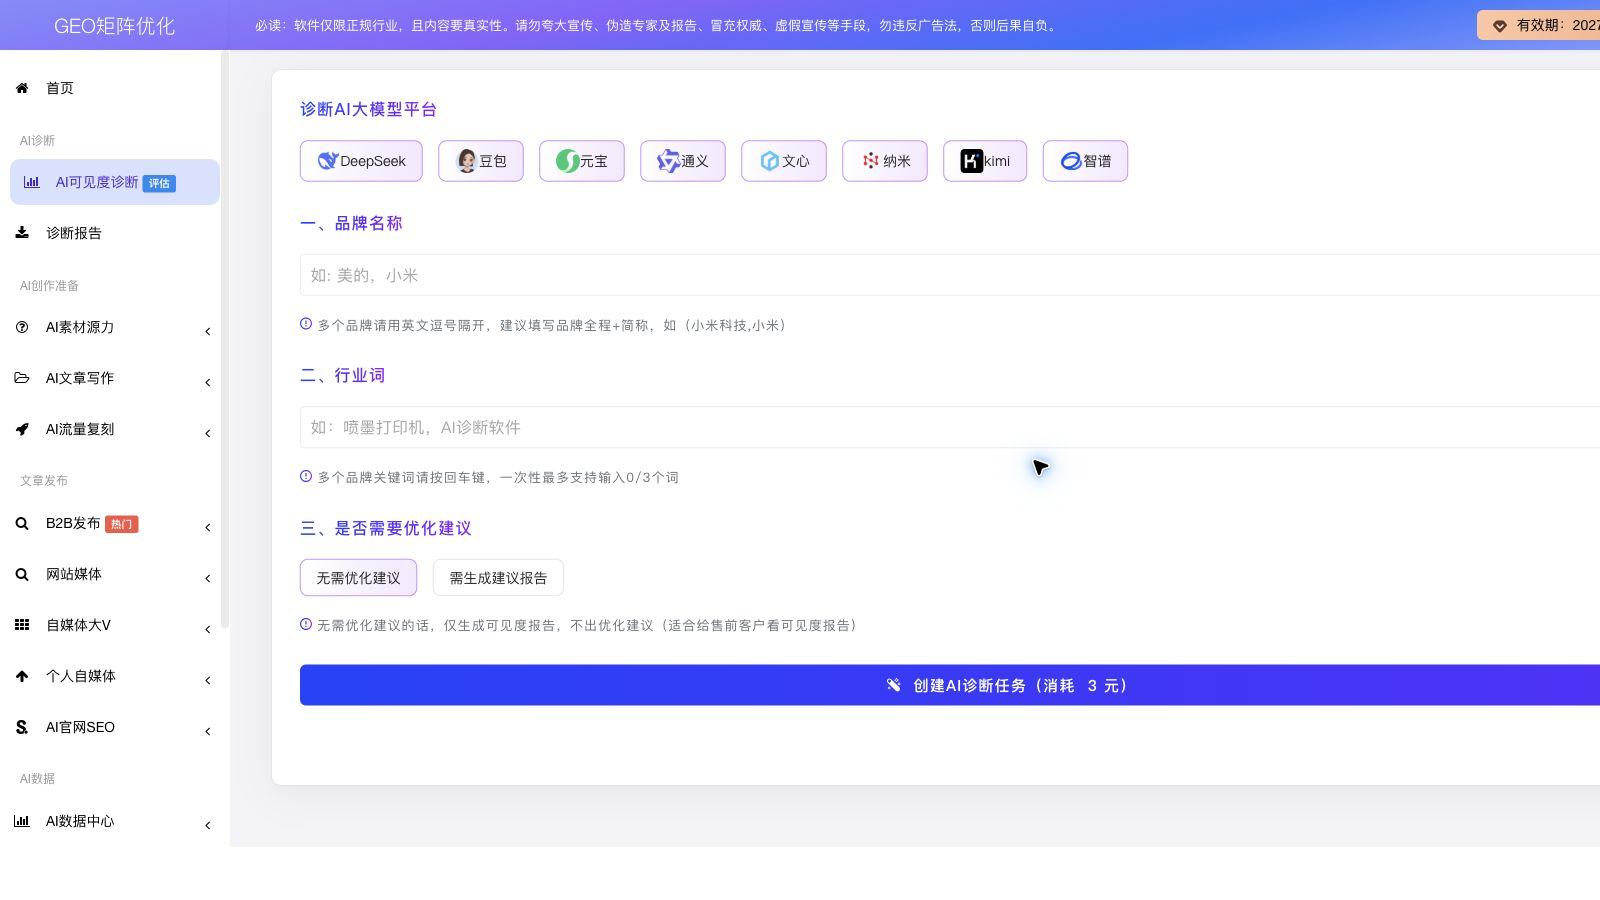Go to 首页 in the sidebar

click(60, 88)
